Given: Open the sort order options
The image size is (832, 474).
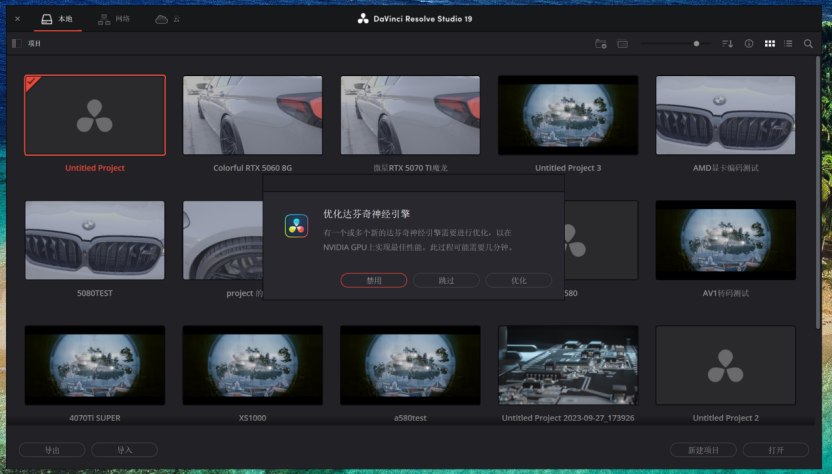Looking at the screenshot, I should pos(727,44).
